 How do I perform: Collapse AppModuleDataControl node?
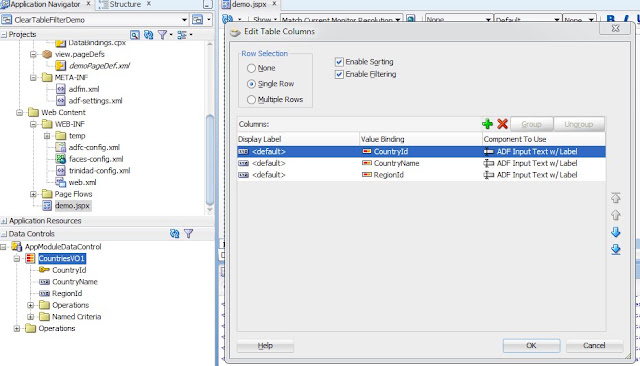[x=3, y=247]
